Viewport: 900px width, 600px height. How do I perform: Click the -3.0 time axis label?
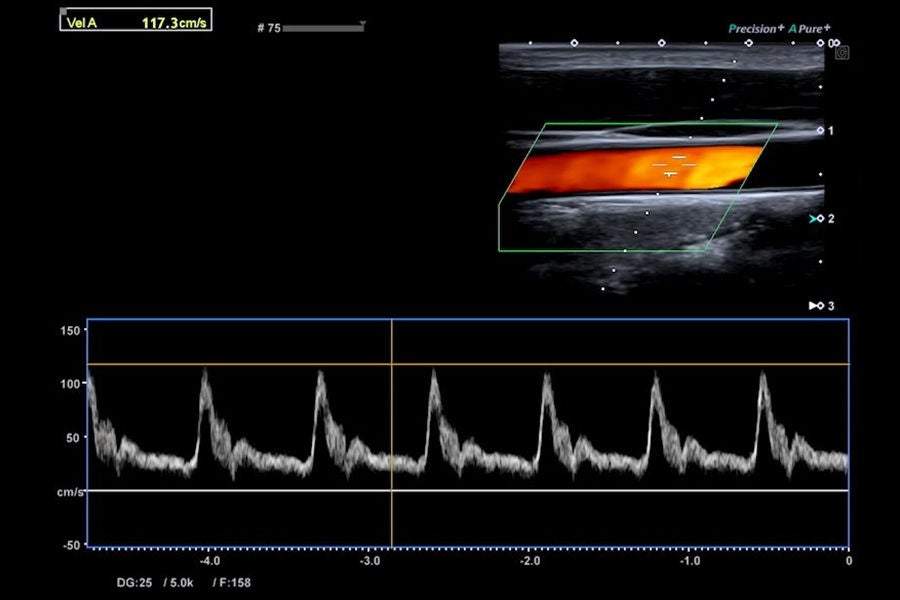[370, 561]
